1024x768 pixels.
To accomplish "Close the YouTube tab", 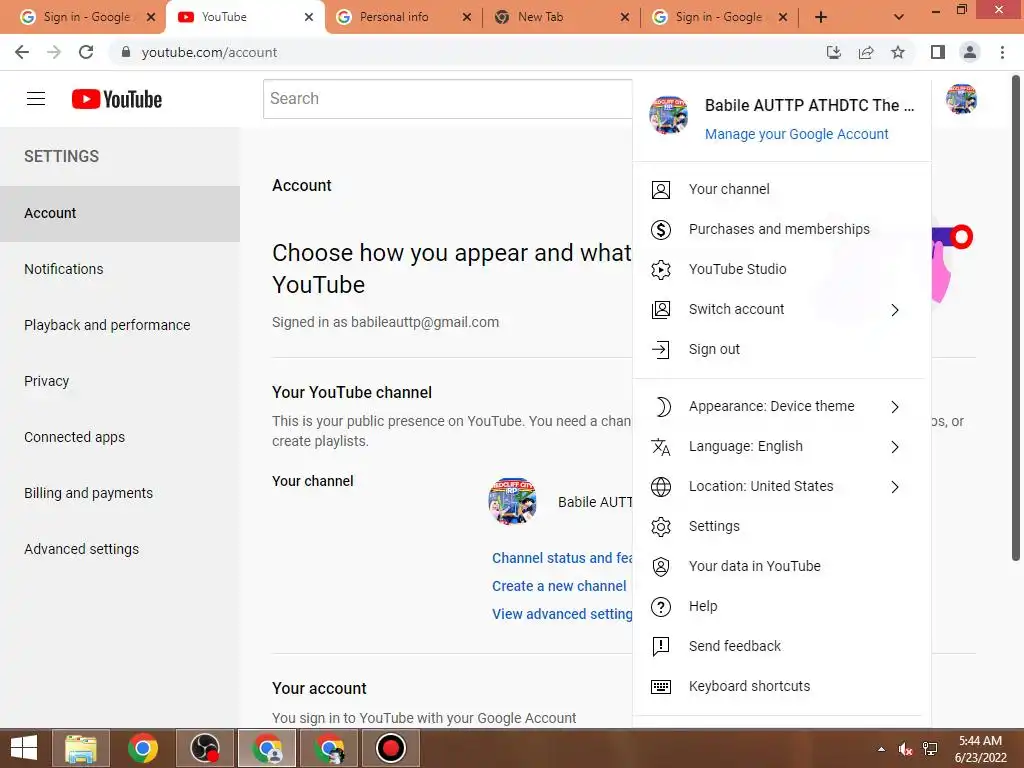I will pyautogui.click(x=309, y=17).
